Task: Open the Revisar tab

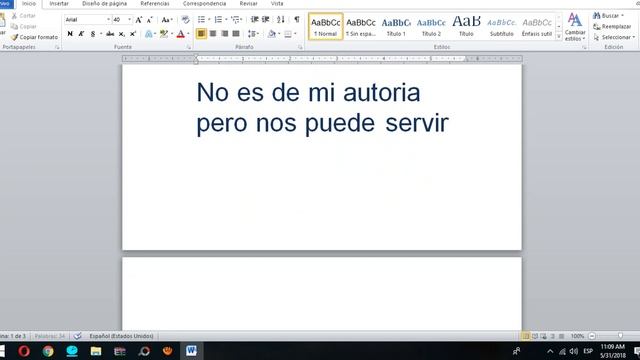Action: [x=248, y=3]
